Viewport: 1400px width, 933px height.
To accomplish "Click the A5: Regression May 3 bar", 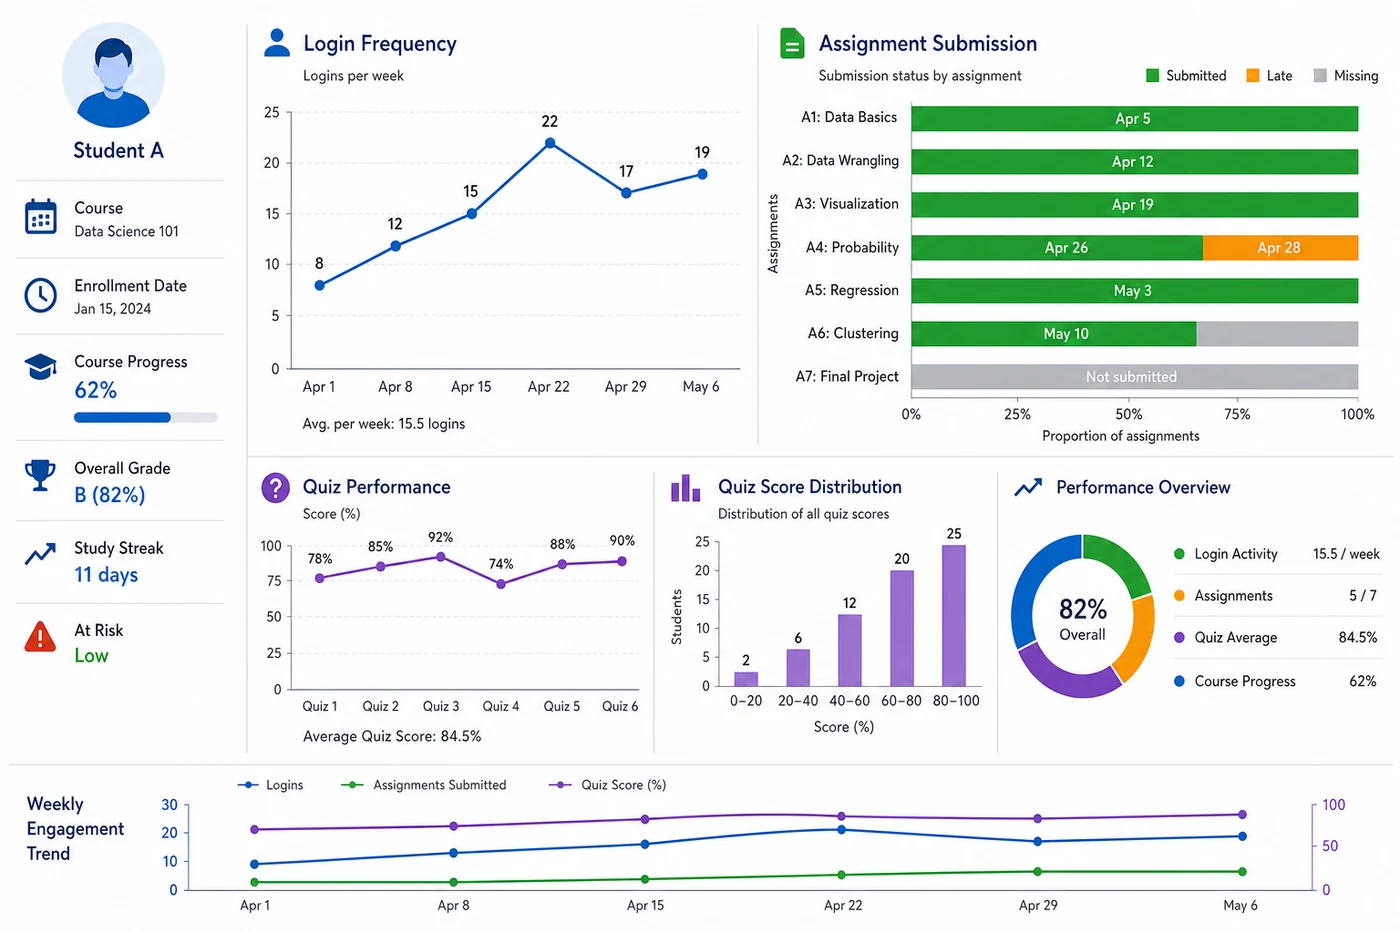I will click(1134, 290).
